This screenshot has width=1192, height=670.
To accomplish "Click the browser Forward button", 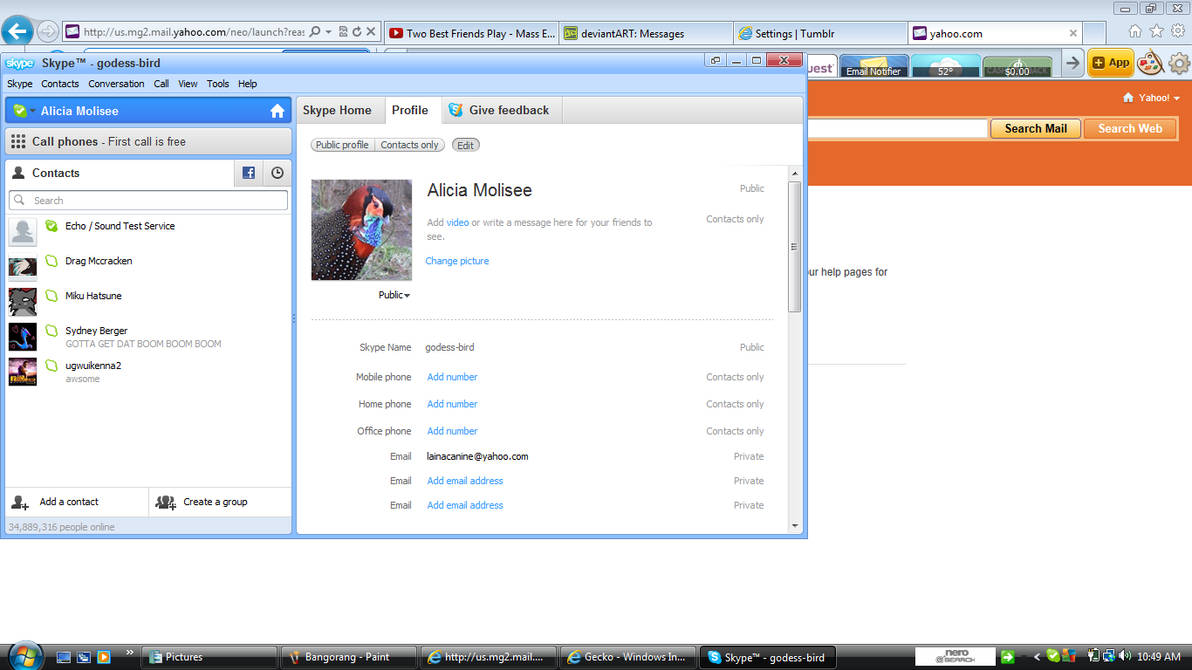I will [47, 32].
